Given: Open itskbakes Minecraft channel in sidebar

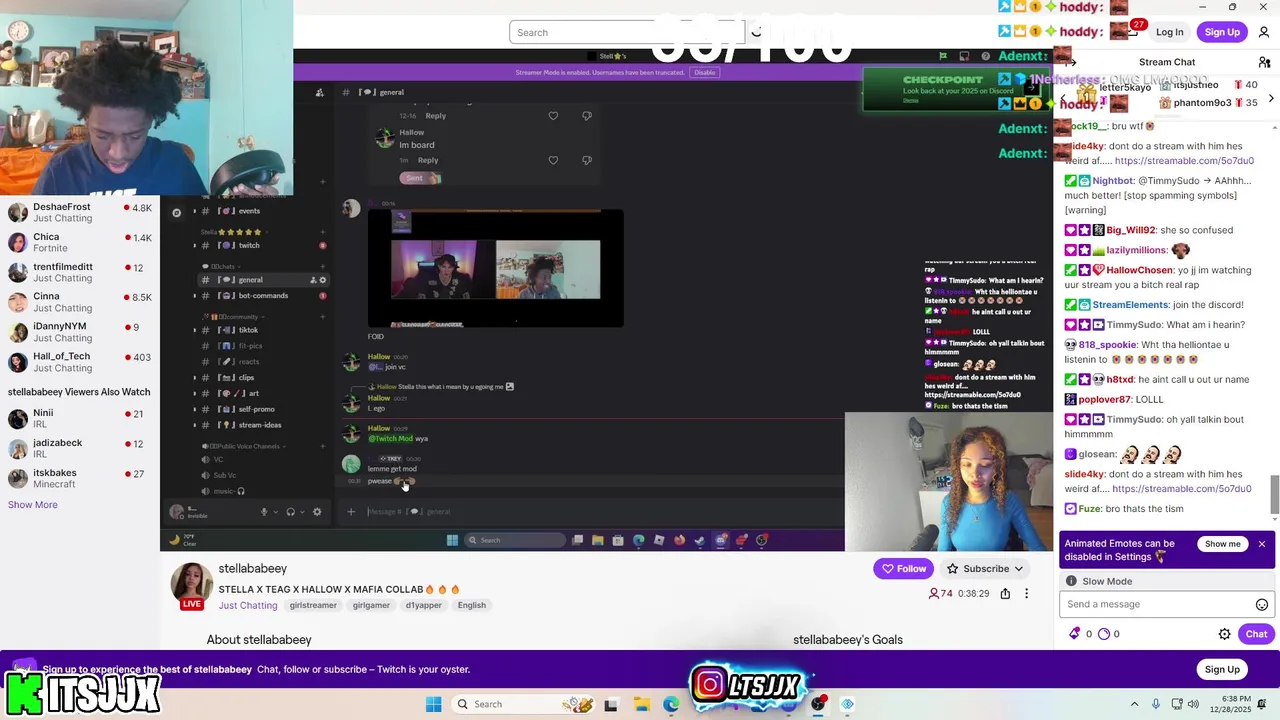Looking at the screenshot, I should tap(80, 479).
